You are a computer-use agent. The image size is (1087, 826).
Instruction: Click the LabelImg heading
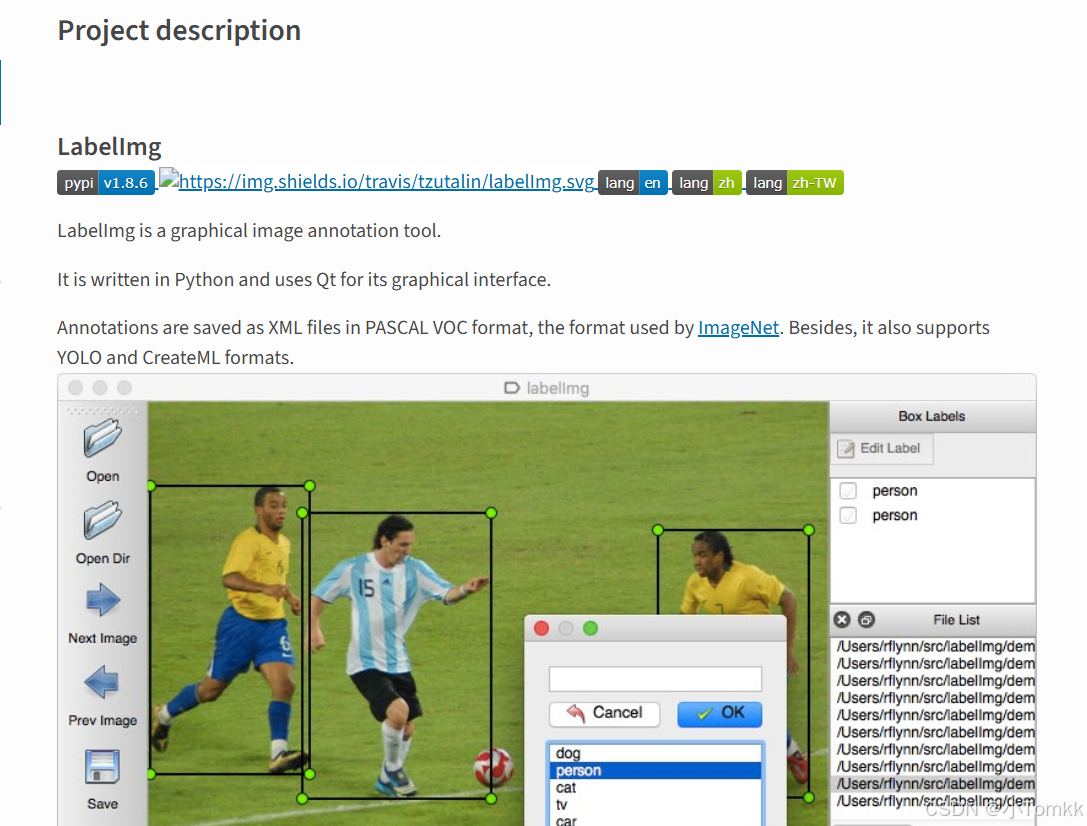[x=110, y=147]
